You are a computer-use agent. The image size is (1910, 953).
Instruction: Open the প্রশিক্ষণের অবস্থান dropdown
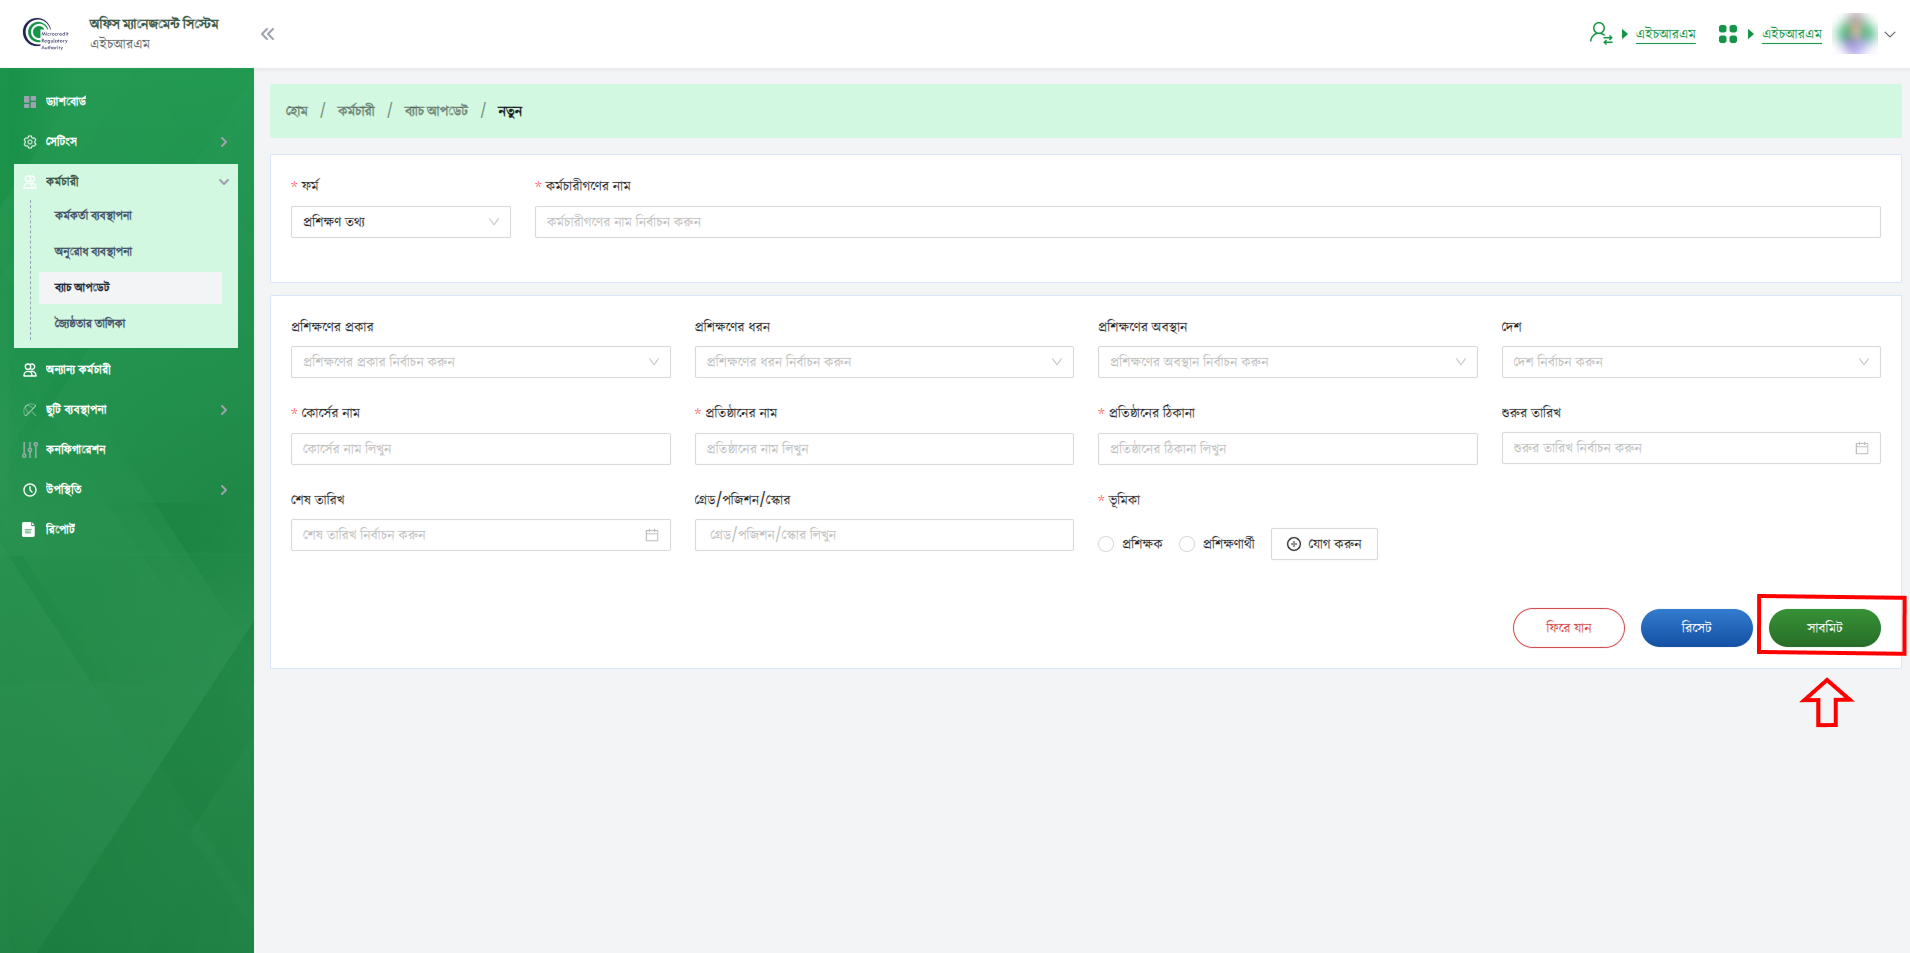pos(1288,362)
